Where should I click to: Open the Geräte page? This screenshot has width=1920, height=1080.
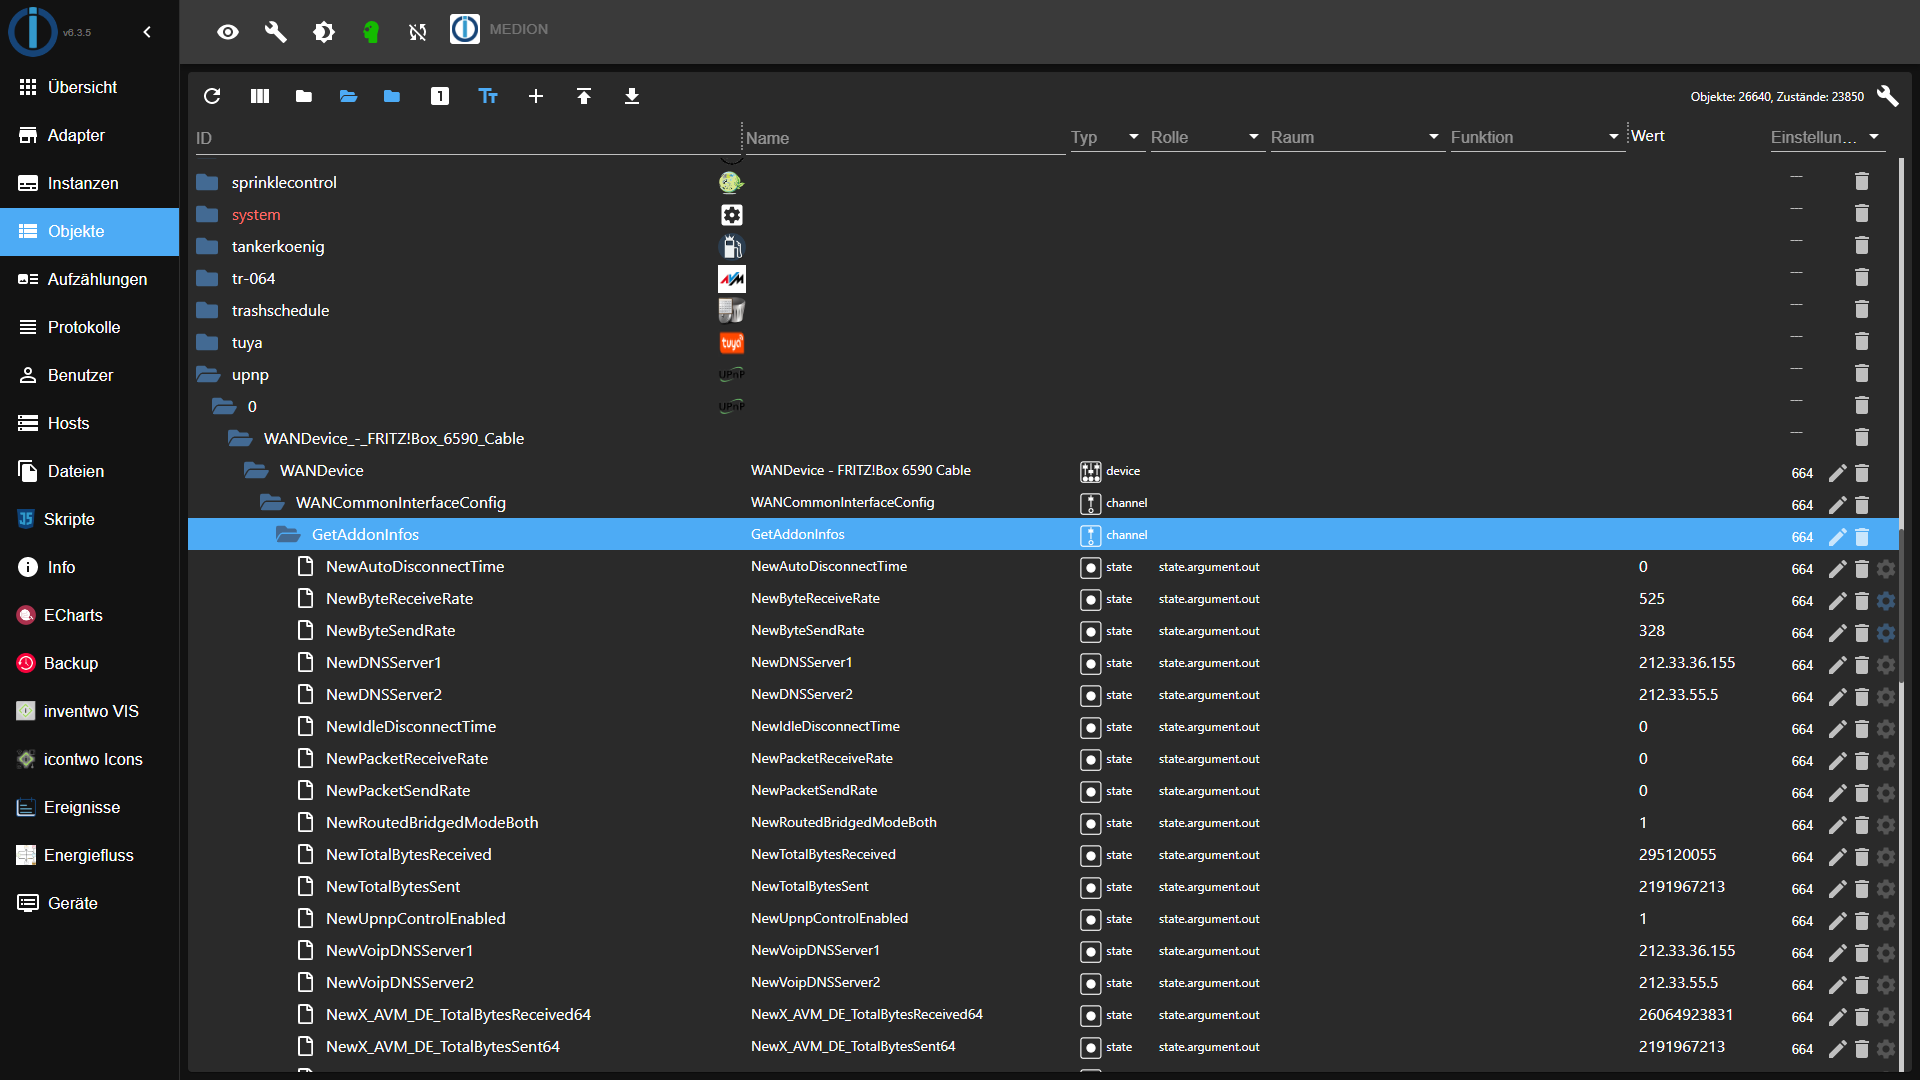tap(89, 903)
